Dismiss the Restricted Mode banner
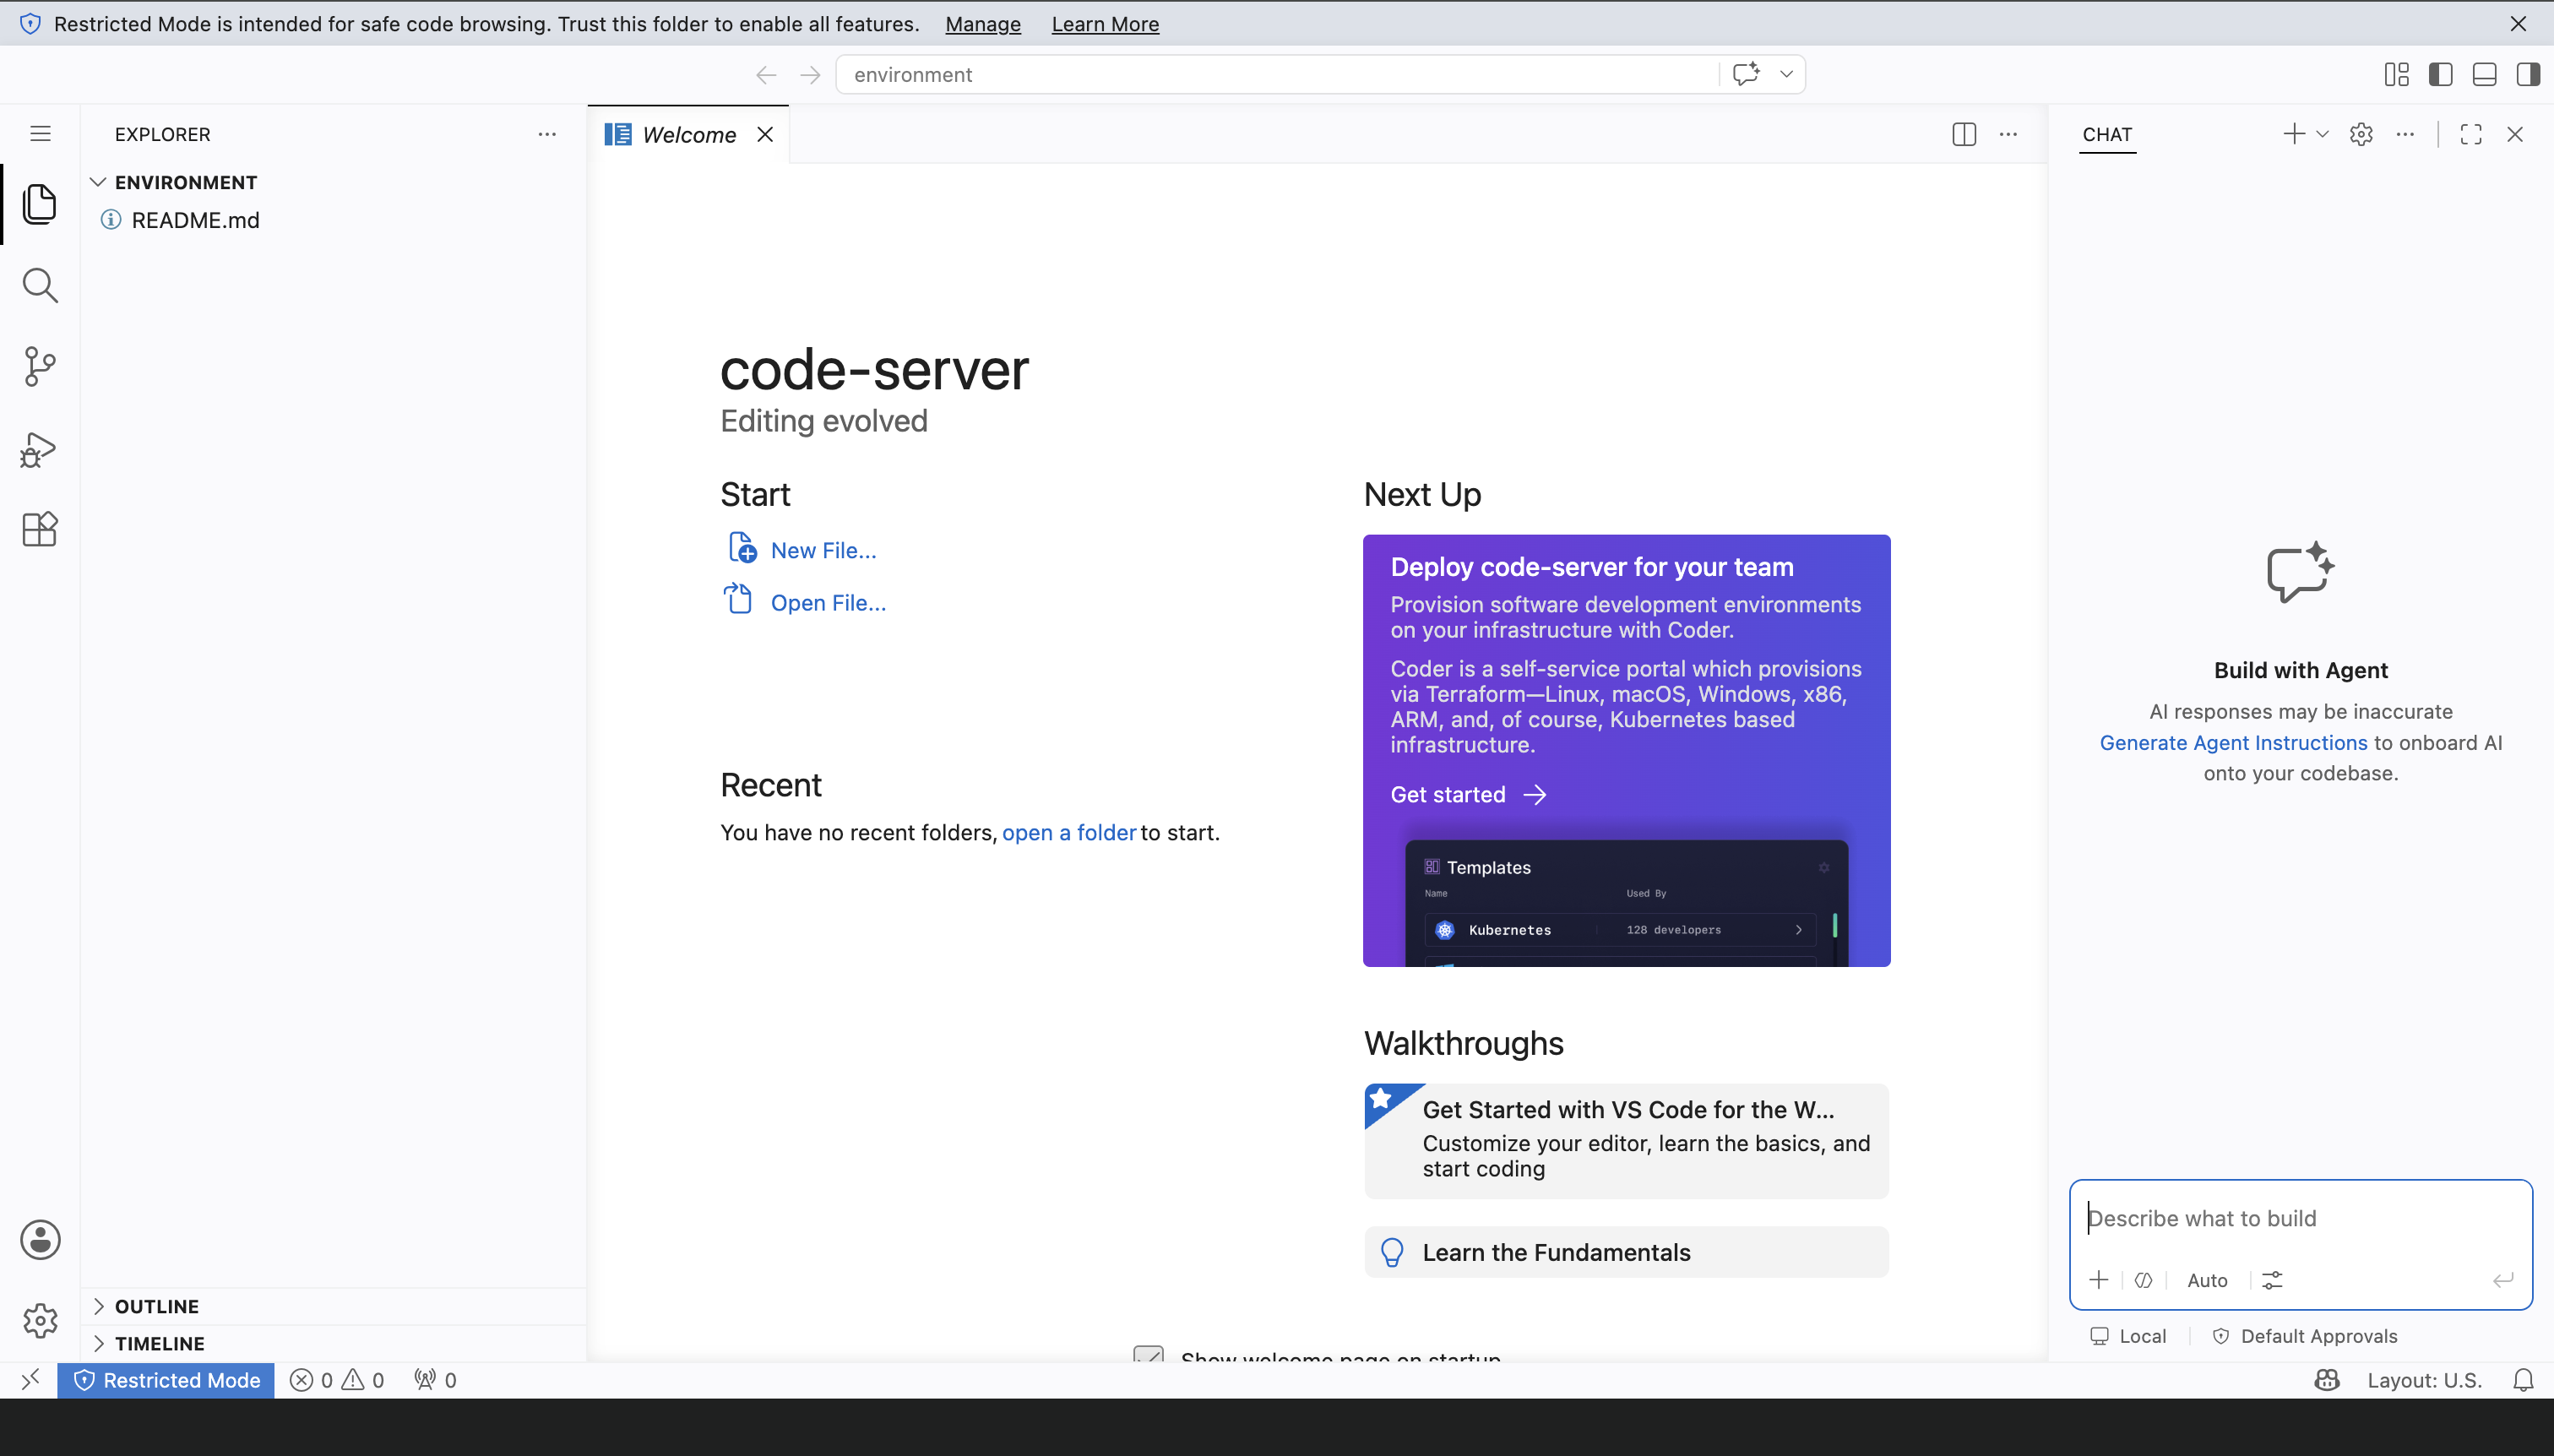 pyautogui.click(x=2518, y=24)
